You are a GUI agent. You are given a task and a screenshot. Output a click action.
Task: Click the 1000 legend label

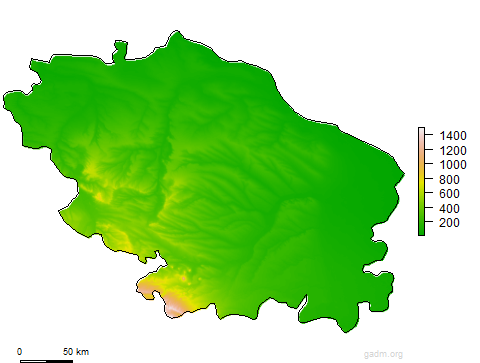[x=453, y=165]
